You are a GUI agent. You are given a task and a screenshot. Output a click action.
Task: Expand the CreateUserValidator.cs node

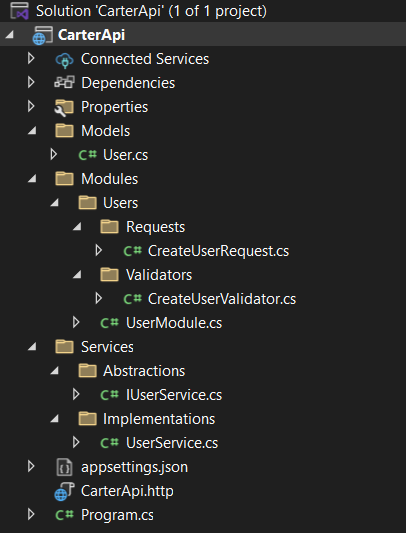(x=99, y=298)
